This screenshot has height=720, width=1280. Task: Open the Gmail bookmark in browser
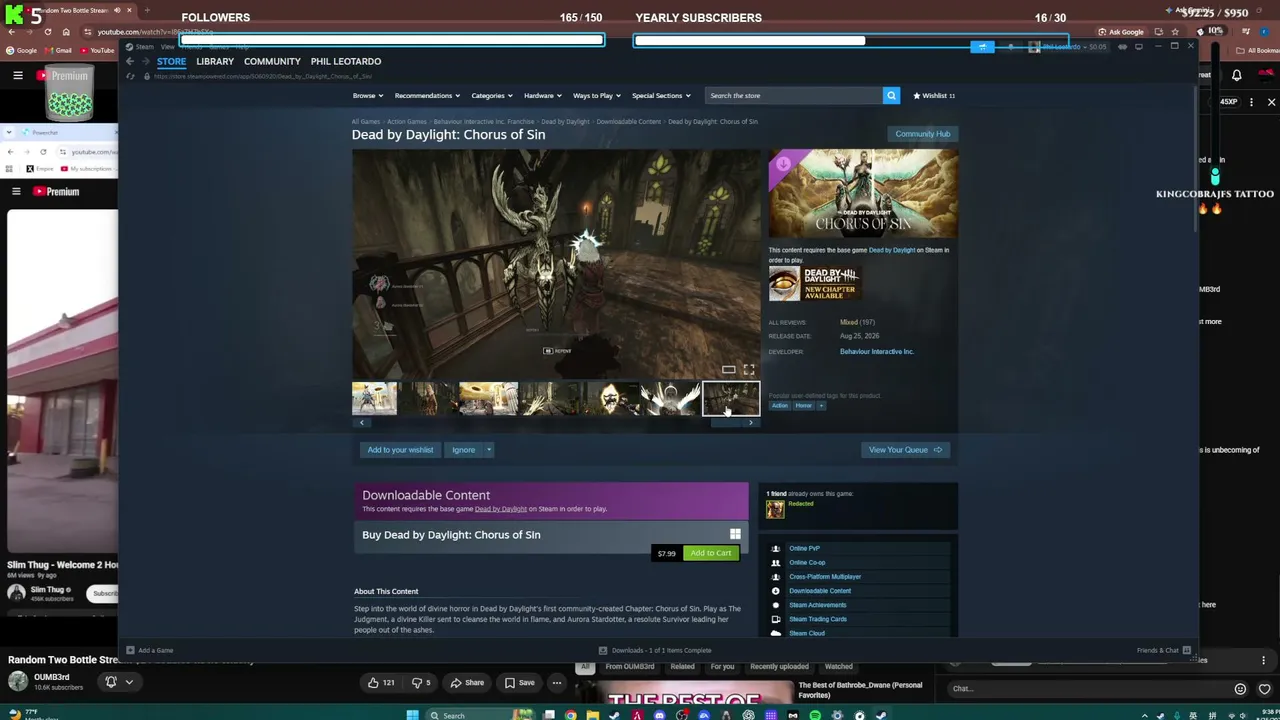coord(59,50)
